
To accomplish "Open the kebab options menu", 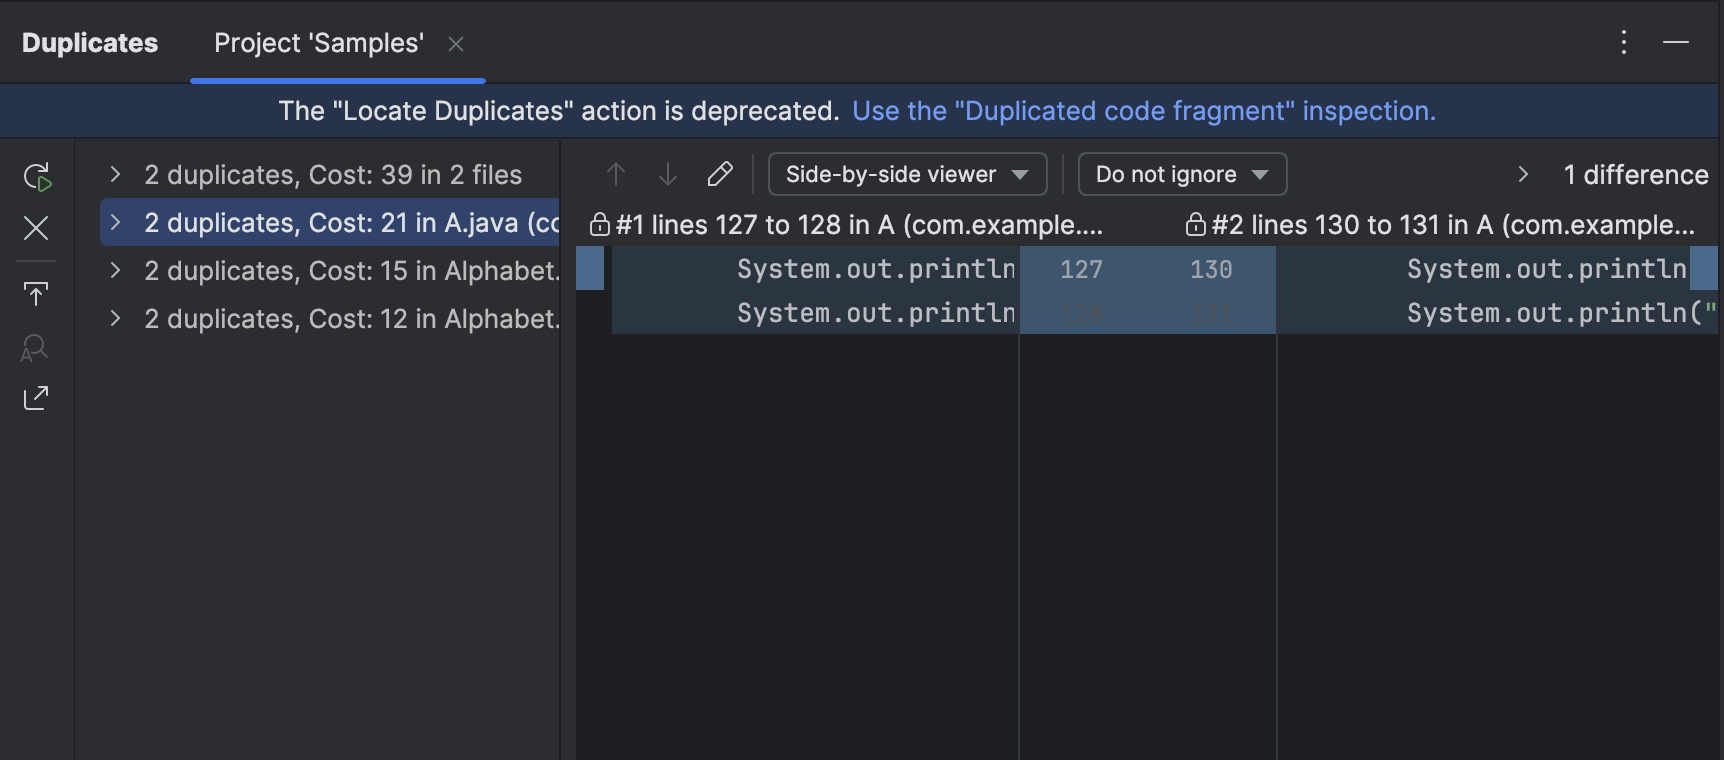I will 1623,42.
